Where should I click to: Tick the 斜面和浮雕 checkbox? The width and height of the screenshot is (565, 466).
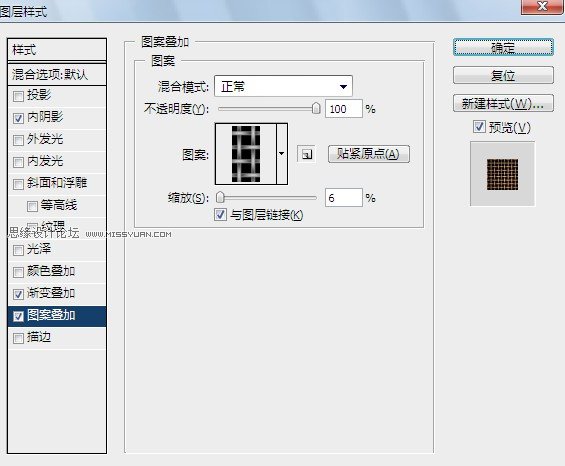coord(18,184)
